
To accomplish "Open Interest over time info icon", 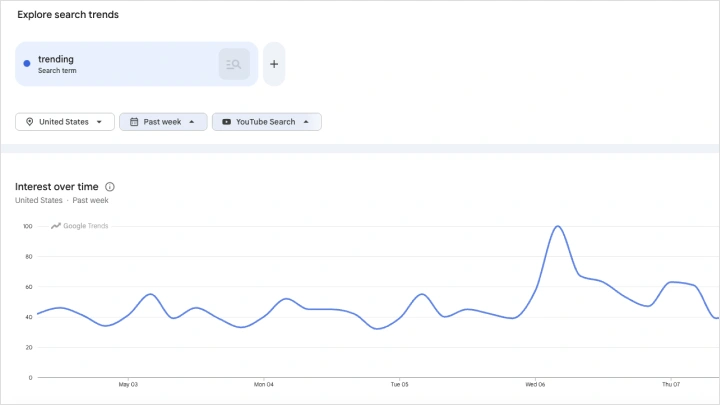I will coord(110,187).
